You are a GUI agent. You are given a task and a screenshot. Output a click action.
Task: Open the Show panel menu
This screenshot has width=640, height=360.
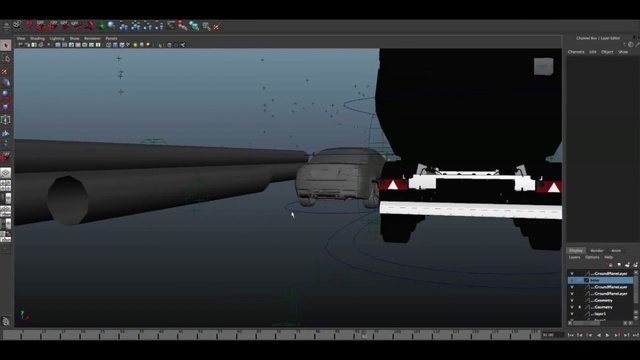tap(74, 38)
